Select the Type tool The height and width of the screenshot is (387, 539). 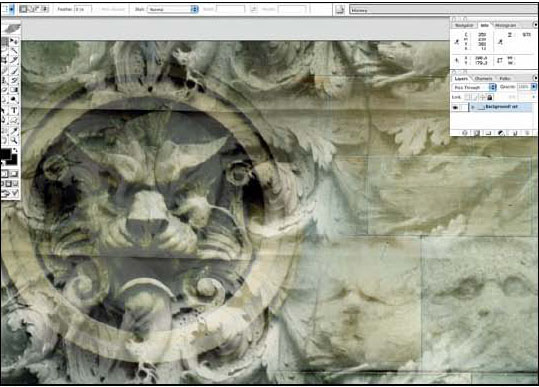click(x=14, y=110)
